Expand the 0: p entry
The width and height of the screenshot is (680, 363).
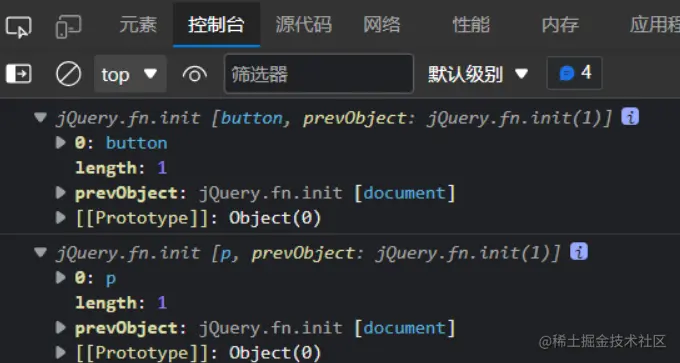click(x=61, y=277)
